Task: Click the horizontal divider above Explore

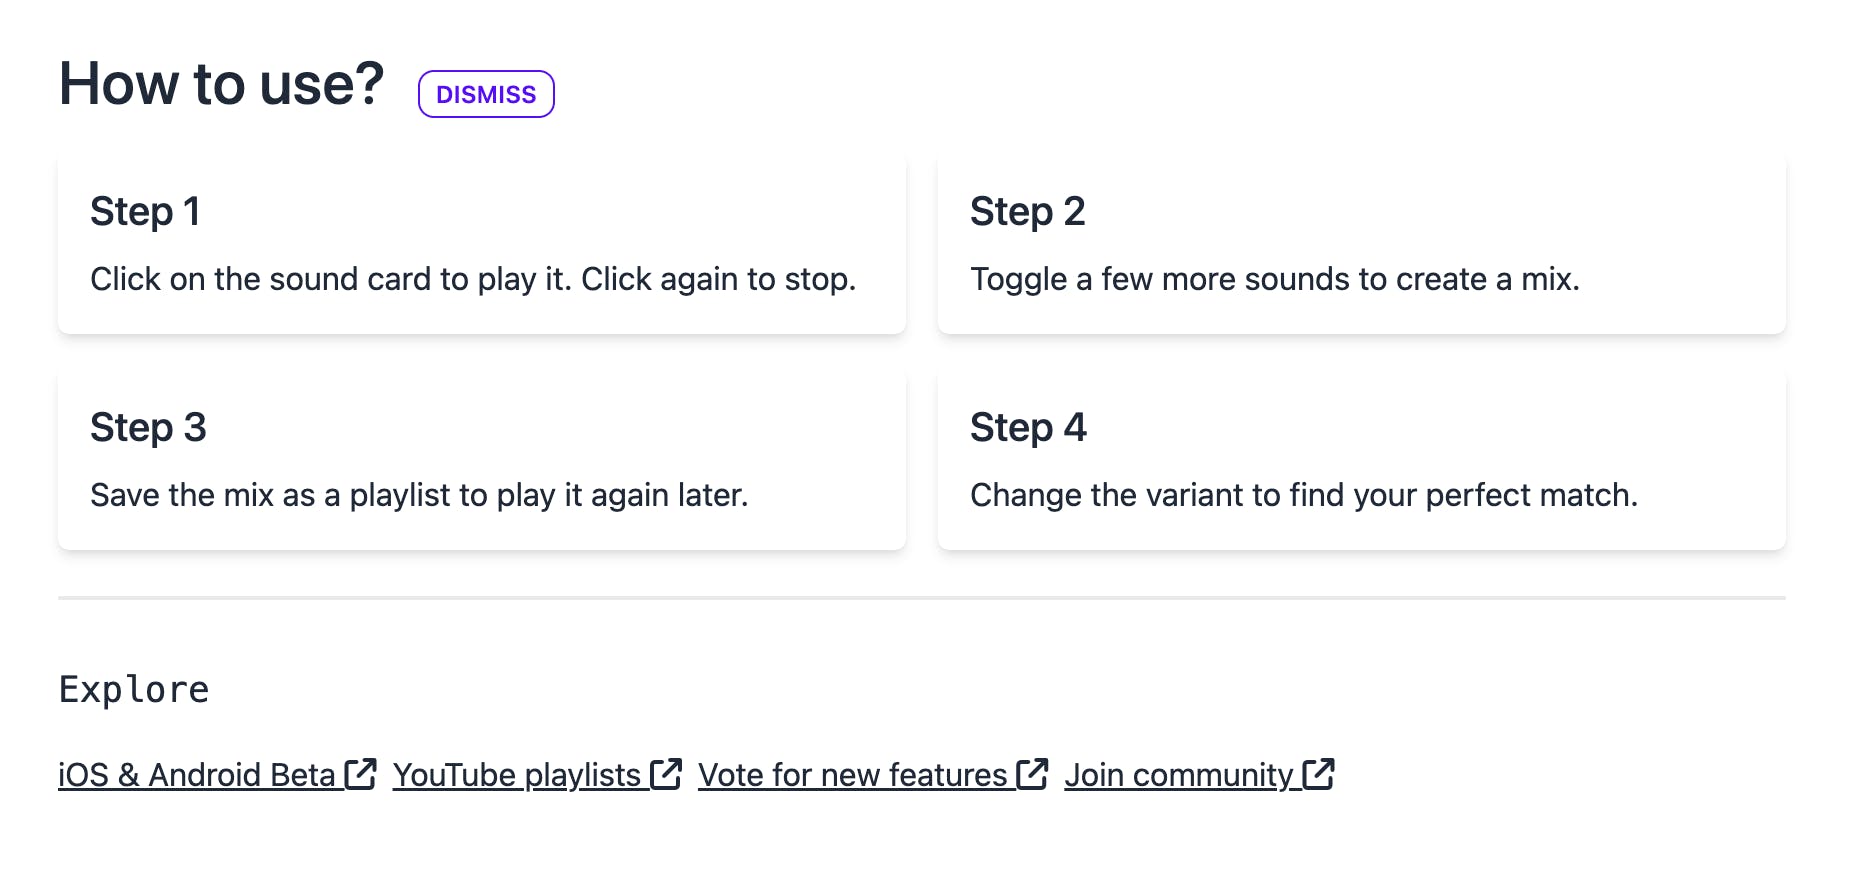Action: 921,598
